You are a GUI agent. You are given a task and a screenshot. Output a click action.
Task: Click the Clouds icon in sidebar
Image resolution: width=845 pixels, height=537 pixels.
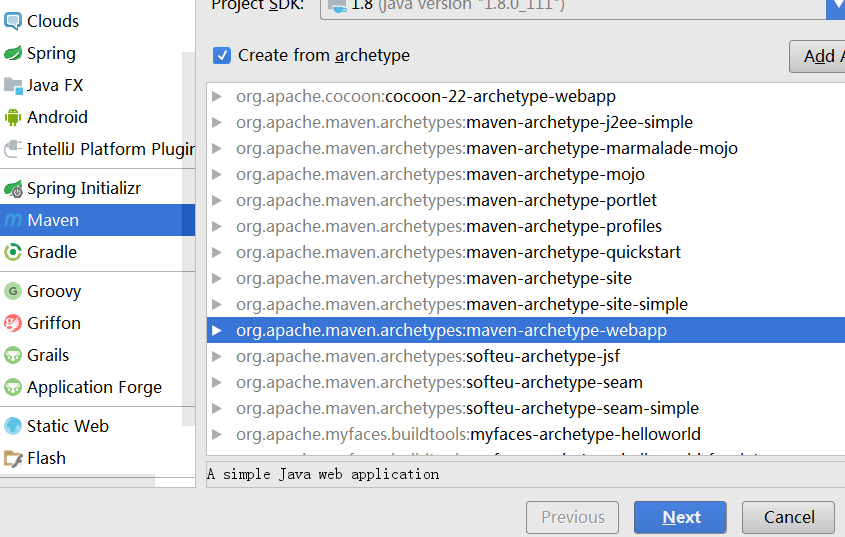[x=12, y=21]
